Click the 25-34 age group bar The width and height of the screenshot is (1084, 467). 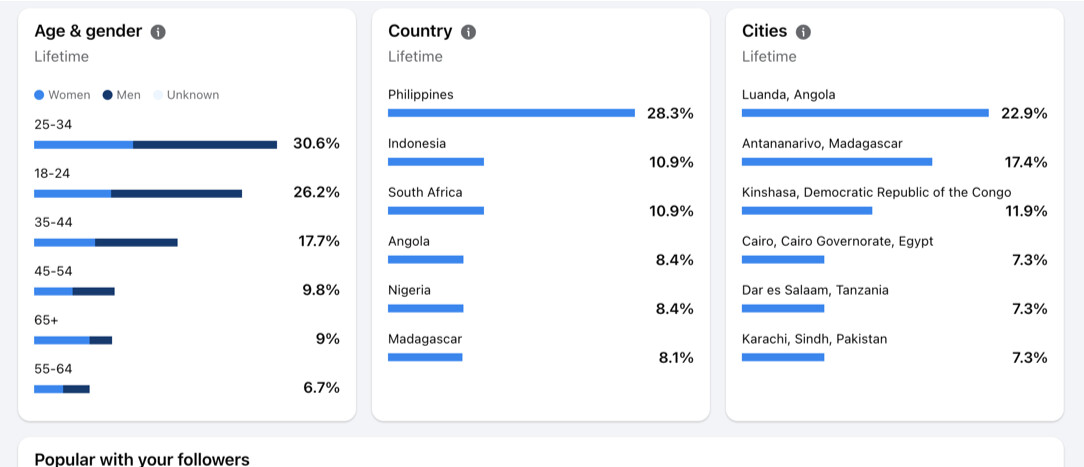tap(156, 145)
